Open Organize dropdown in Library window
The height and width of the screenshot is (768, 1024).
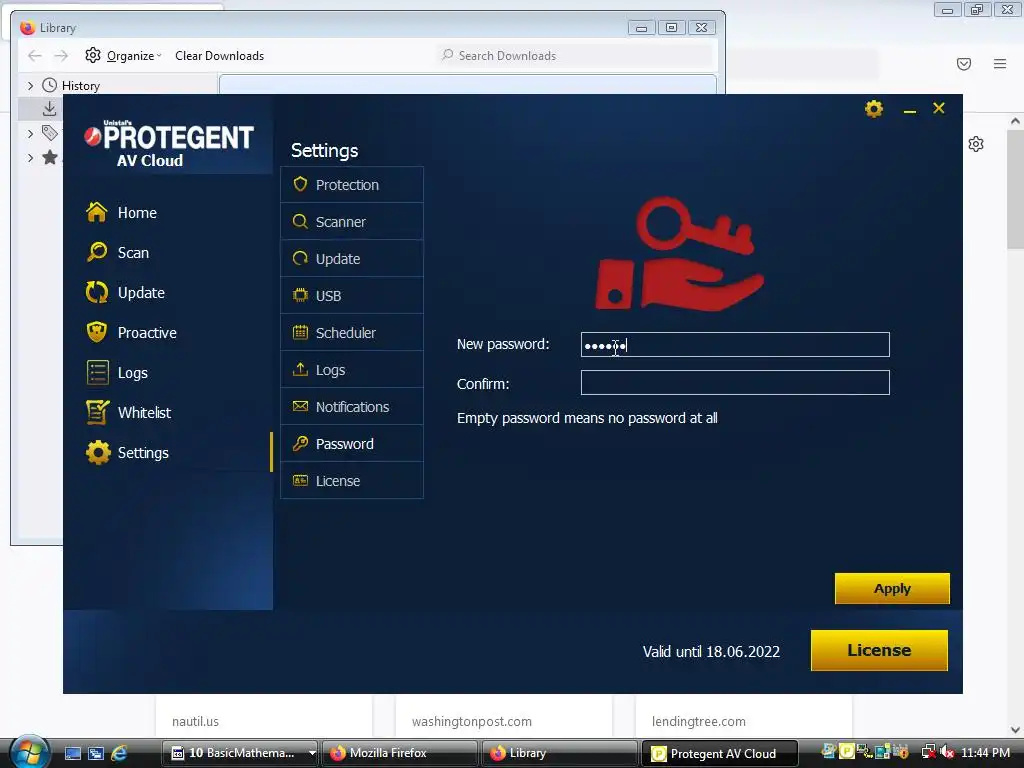point(124,56)
